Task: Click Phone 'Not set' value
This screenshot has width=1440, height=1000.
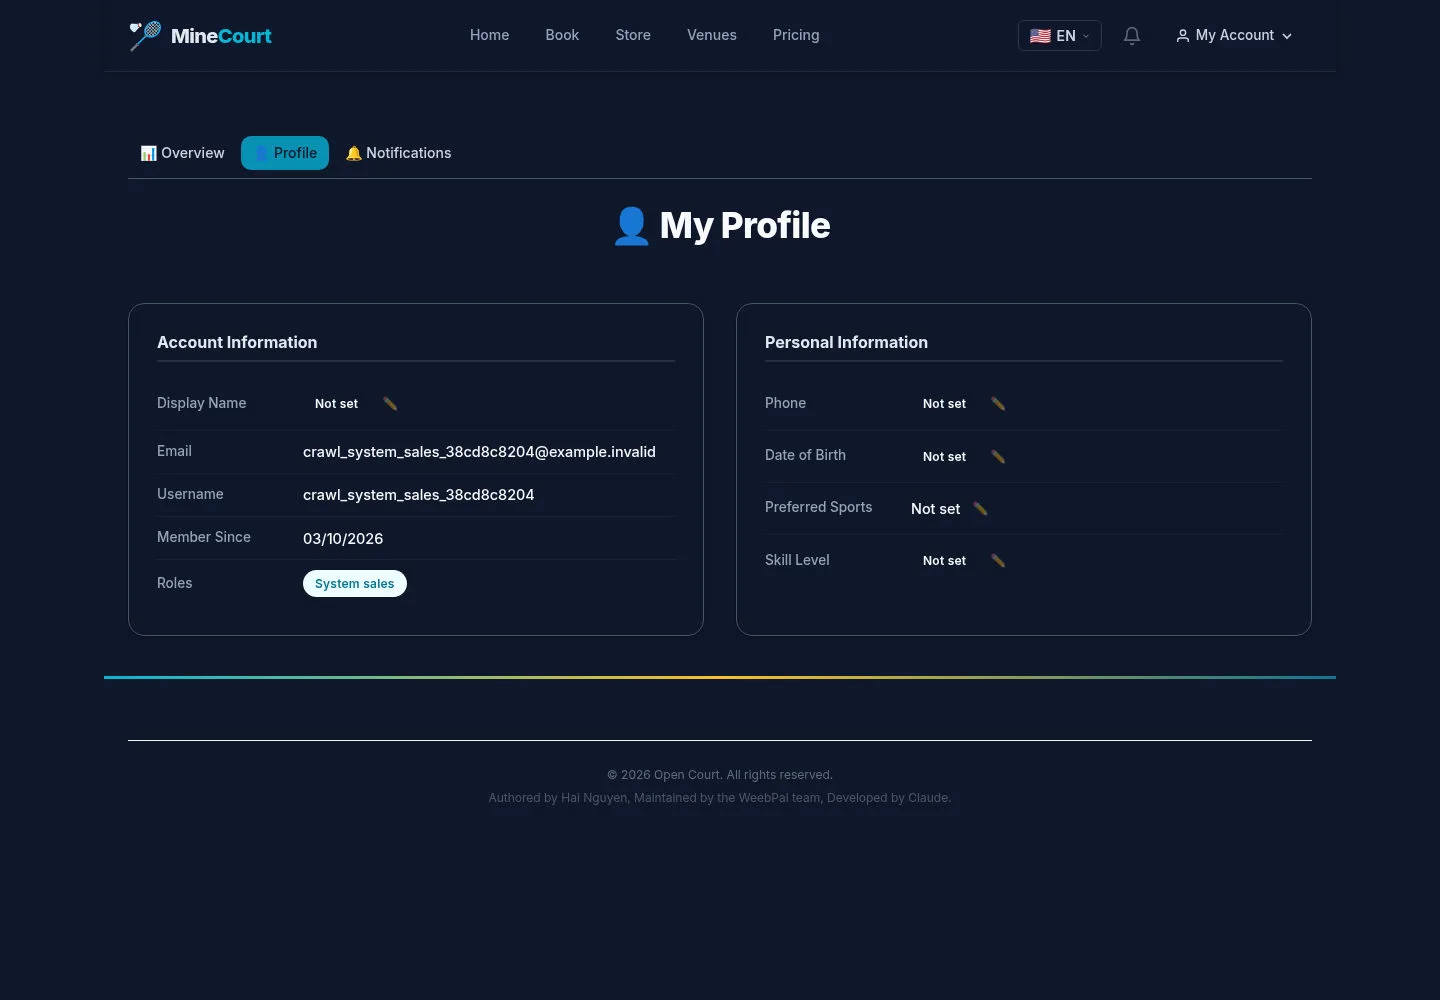Action: [x=944, y=404]
